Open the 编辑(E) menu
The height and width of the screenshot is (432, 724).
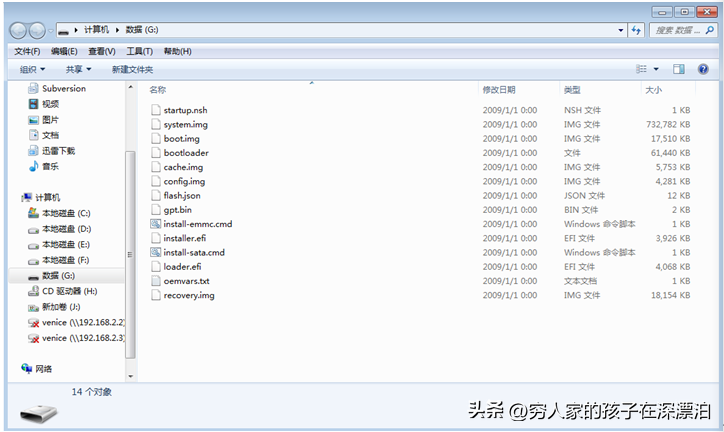(x=64, y=51)
